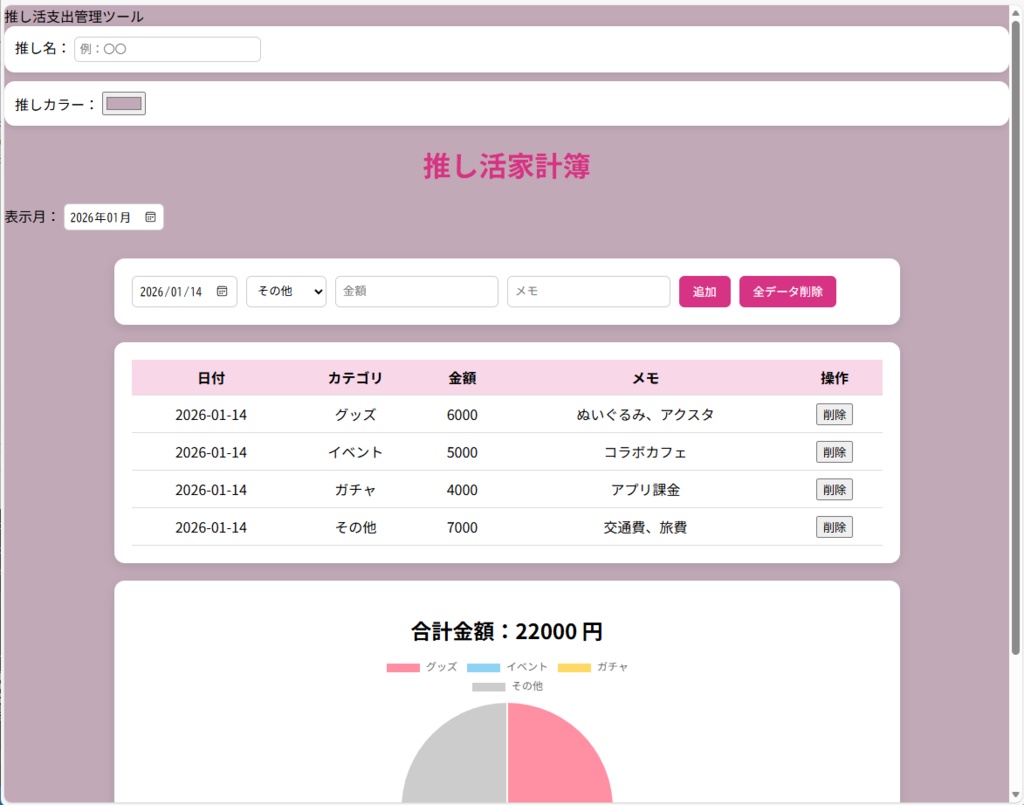Image resolution: width=1024 pixels, height=805 pixels.
Task: Open the category dropdown showing その他
Action: [286, 291]
